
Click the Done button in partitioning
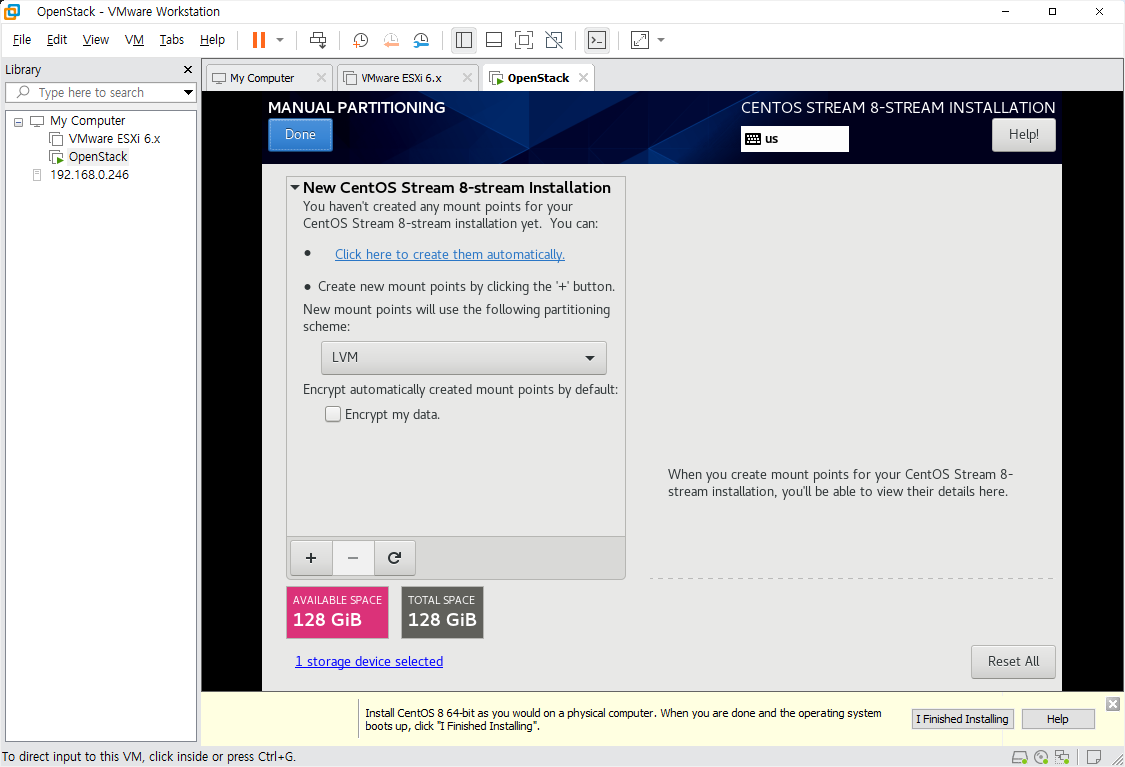click(300, 134)
